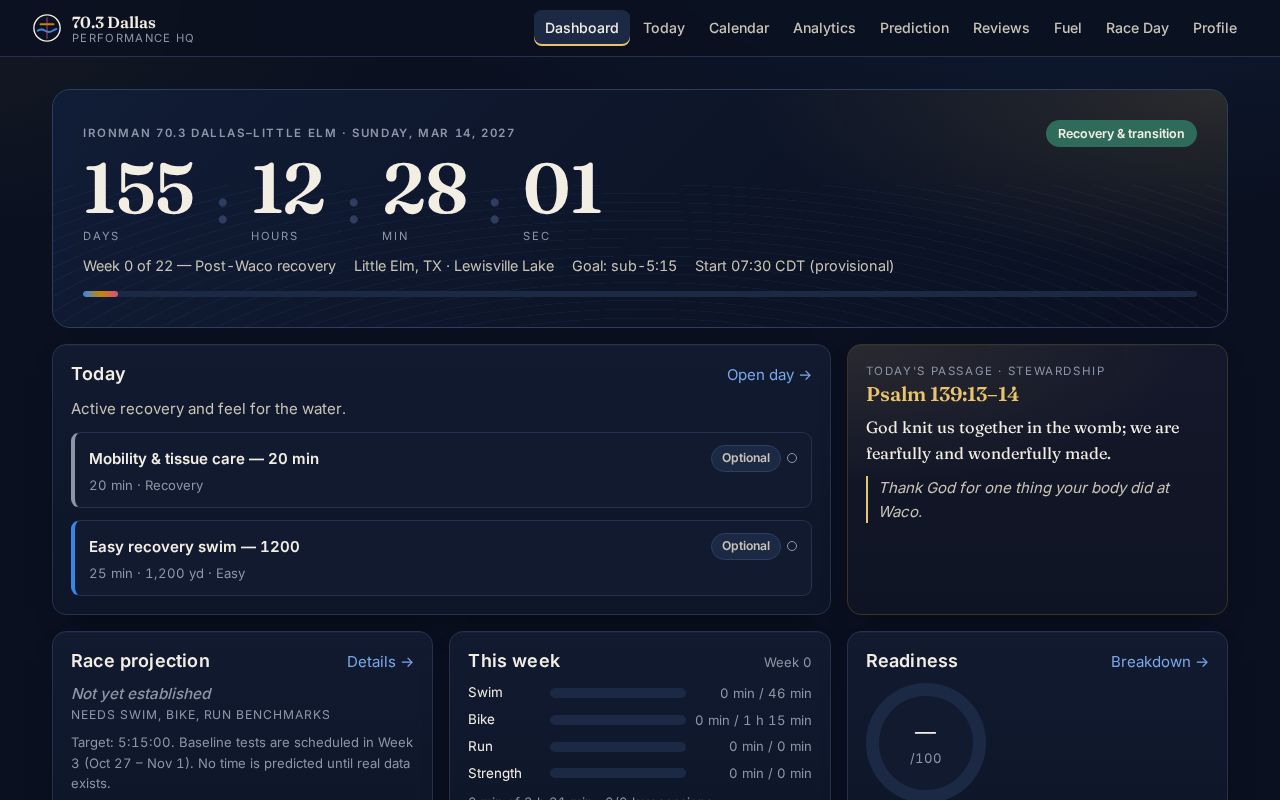The height and width of the screenshot is (800, 1280).
Task: Click Optional tag on Easy recovery swim
Action: [x=746, y=546]
